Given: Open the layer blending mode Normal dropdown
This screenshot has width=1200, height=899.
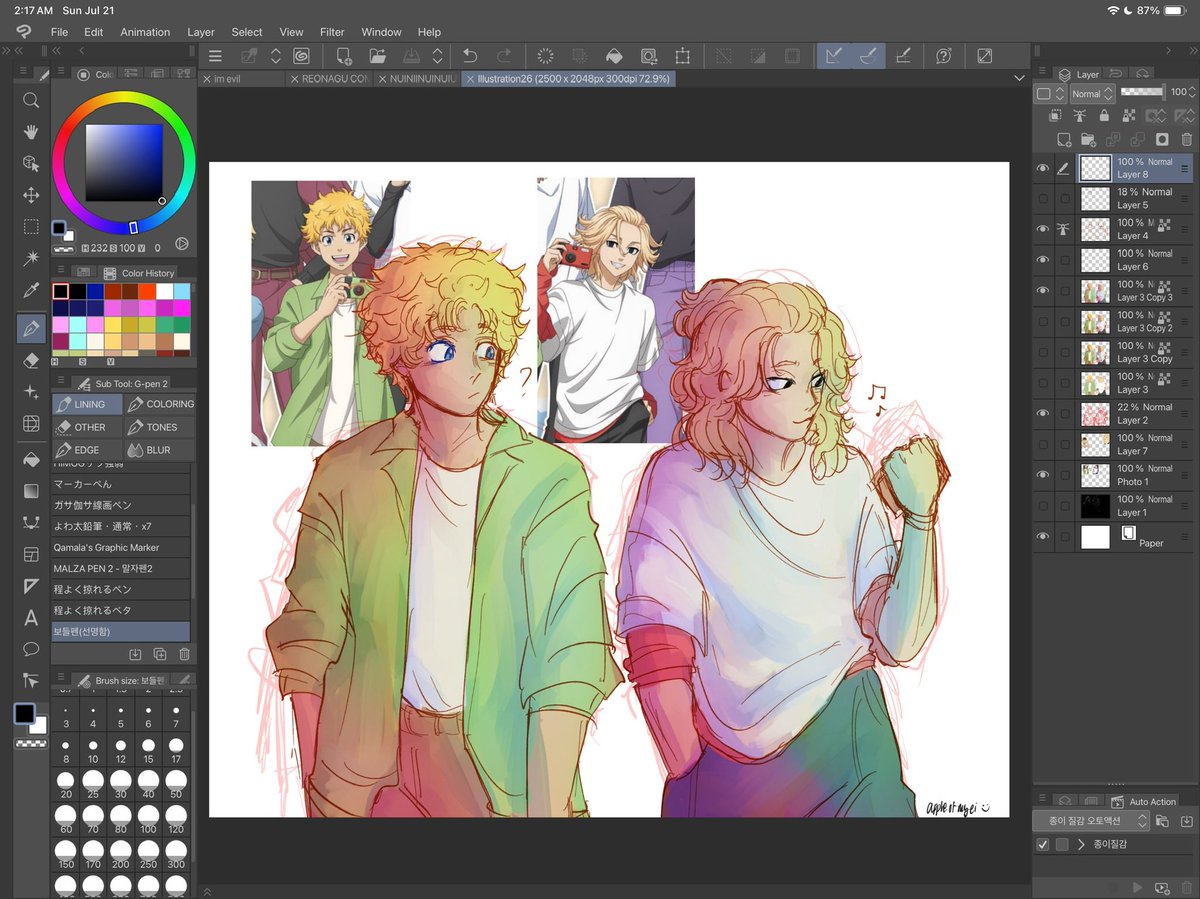Looking at the screenshot, I should (1092, 93).
